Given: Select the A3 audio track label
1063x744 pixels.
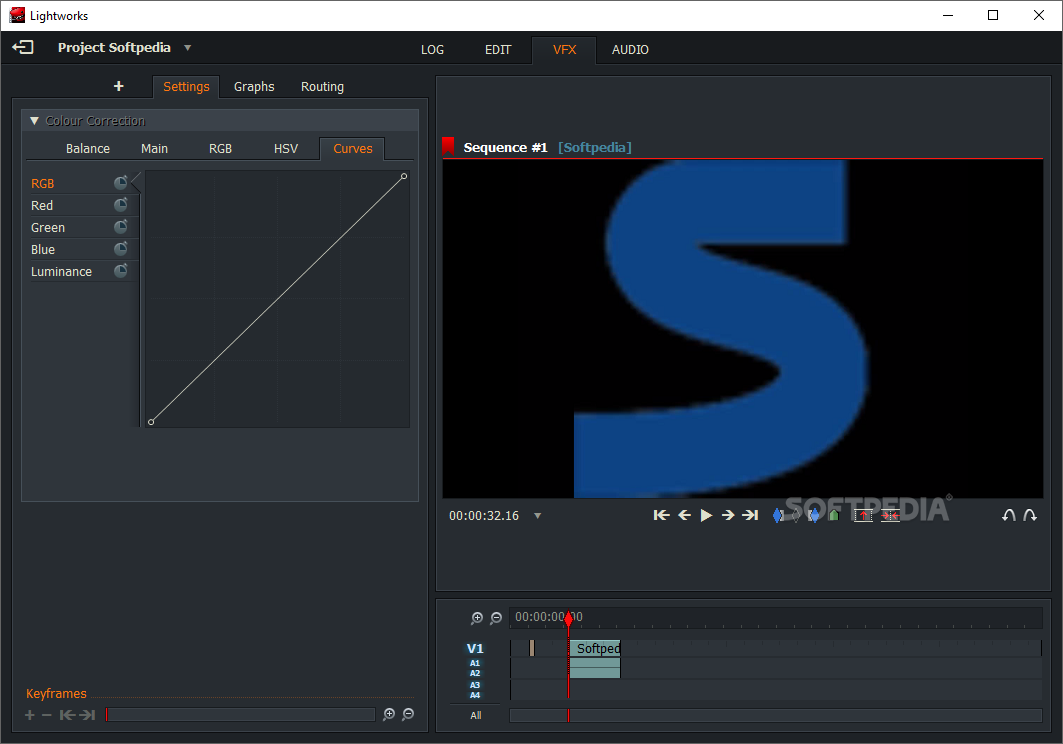Looking at the screenshot, I should click(475, 685).
